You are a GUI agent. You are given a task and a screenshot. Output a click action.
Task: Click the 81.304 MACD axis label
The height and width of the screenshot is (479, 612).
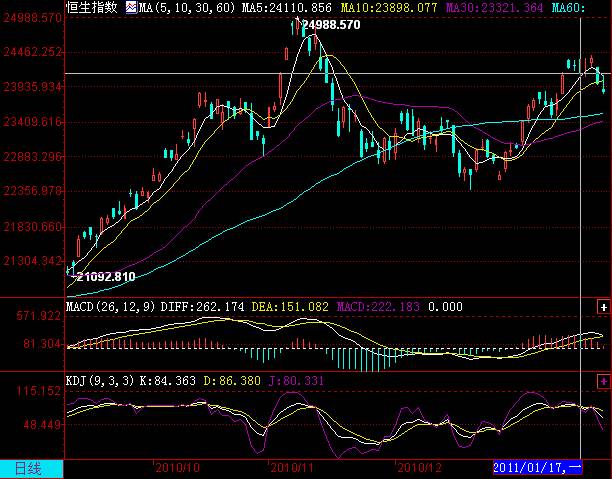(42, 344)
